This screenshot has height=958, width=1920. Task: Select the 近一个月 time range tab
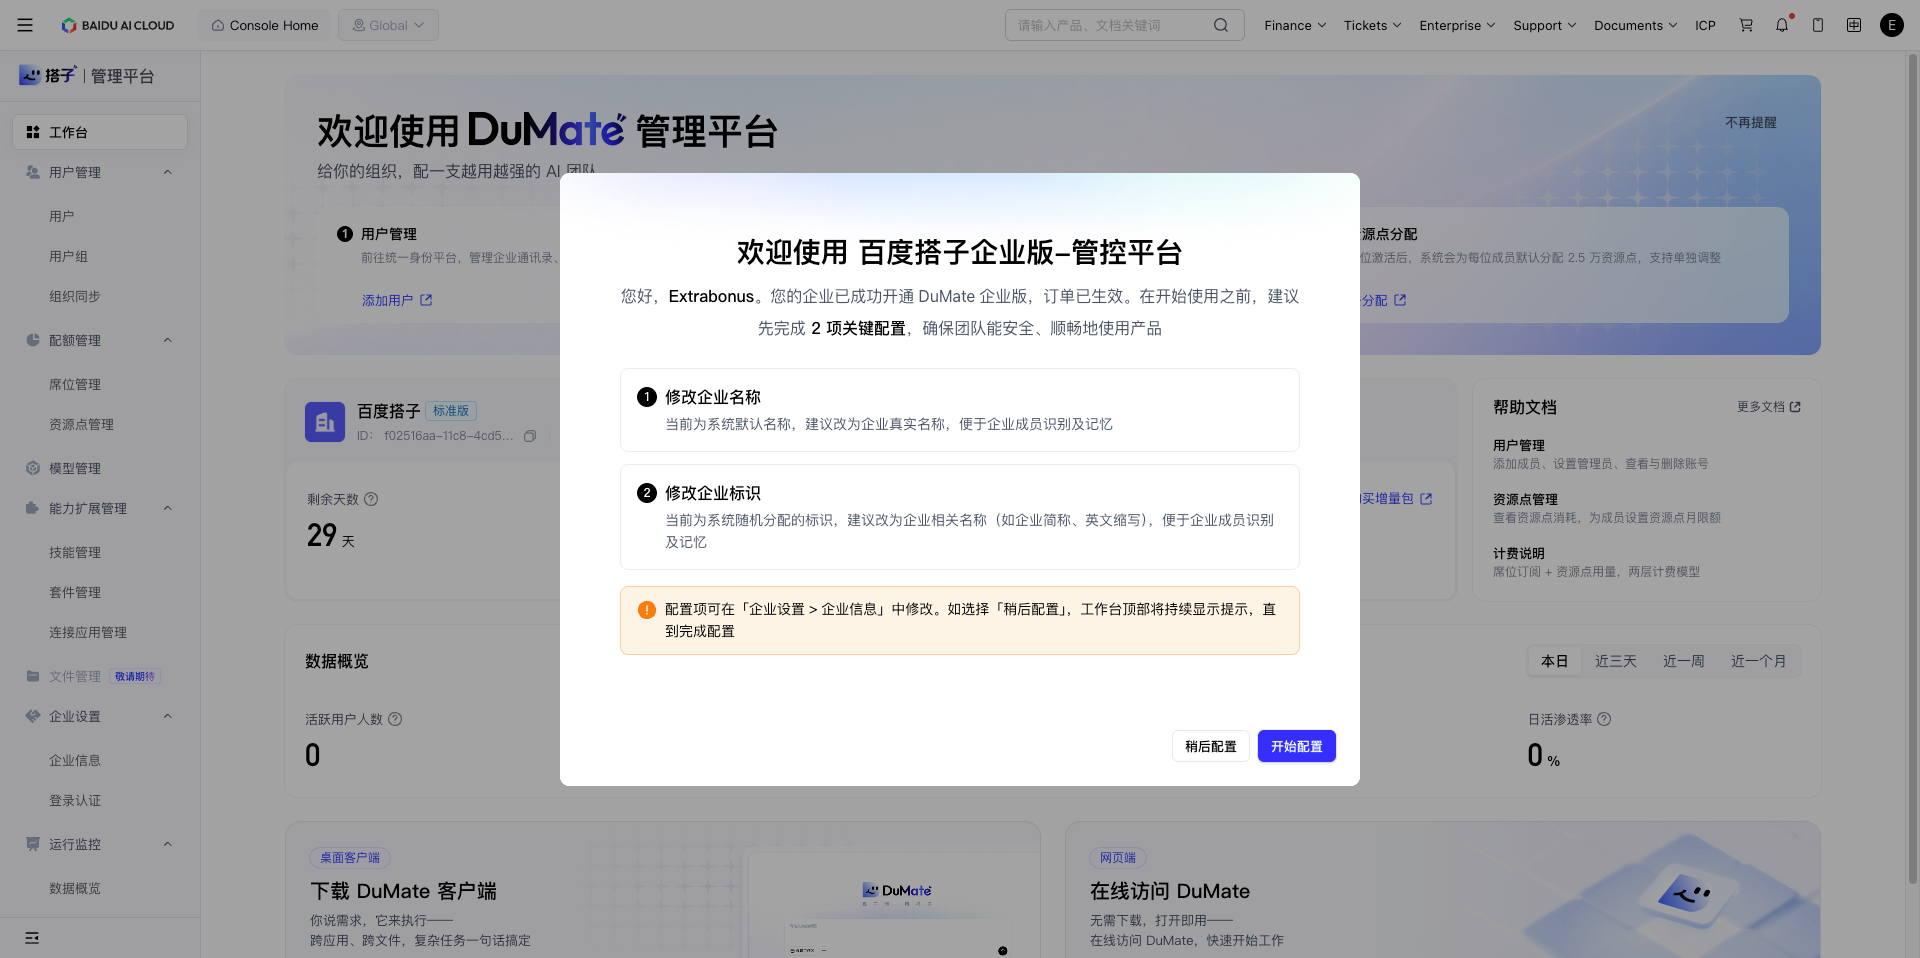[x=1759, y=661]
